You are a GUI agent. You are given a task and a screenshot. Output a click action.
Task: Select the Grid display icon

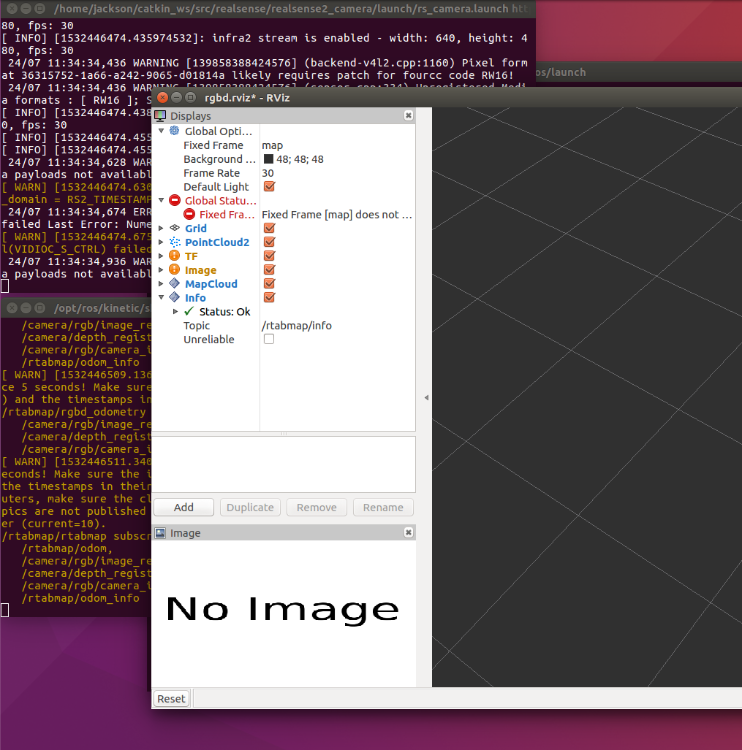pyautogui.click(x=175, y=229)
